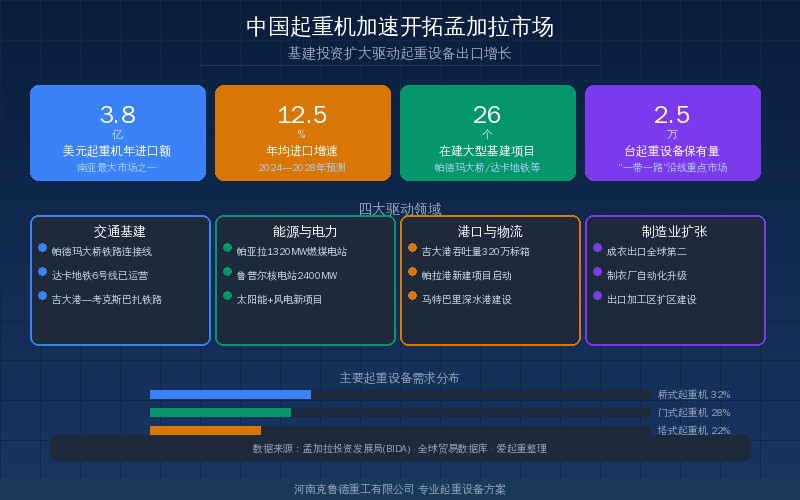Select the item 出口加工区扩区建设
800x500 pixels.
pyautogui.click(x=652, y=299)
